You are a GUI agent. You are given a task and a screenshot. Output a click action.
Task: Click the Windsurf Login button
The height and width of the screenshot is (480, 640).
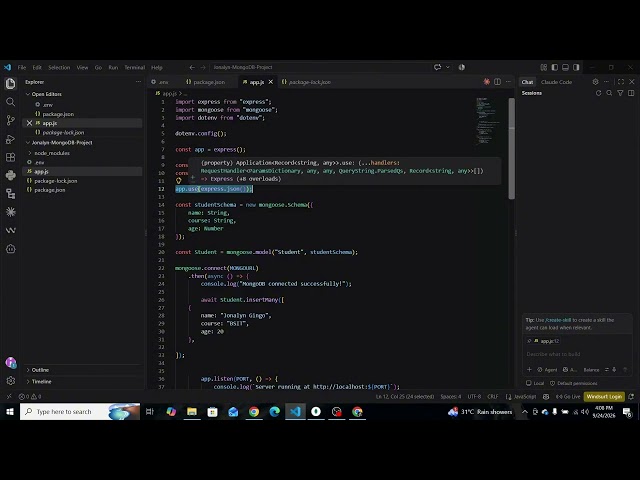(604, 396)
